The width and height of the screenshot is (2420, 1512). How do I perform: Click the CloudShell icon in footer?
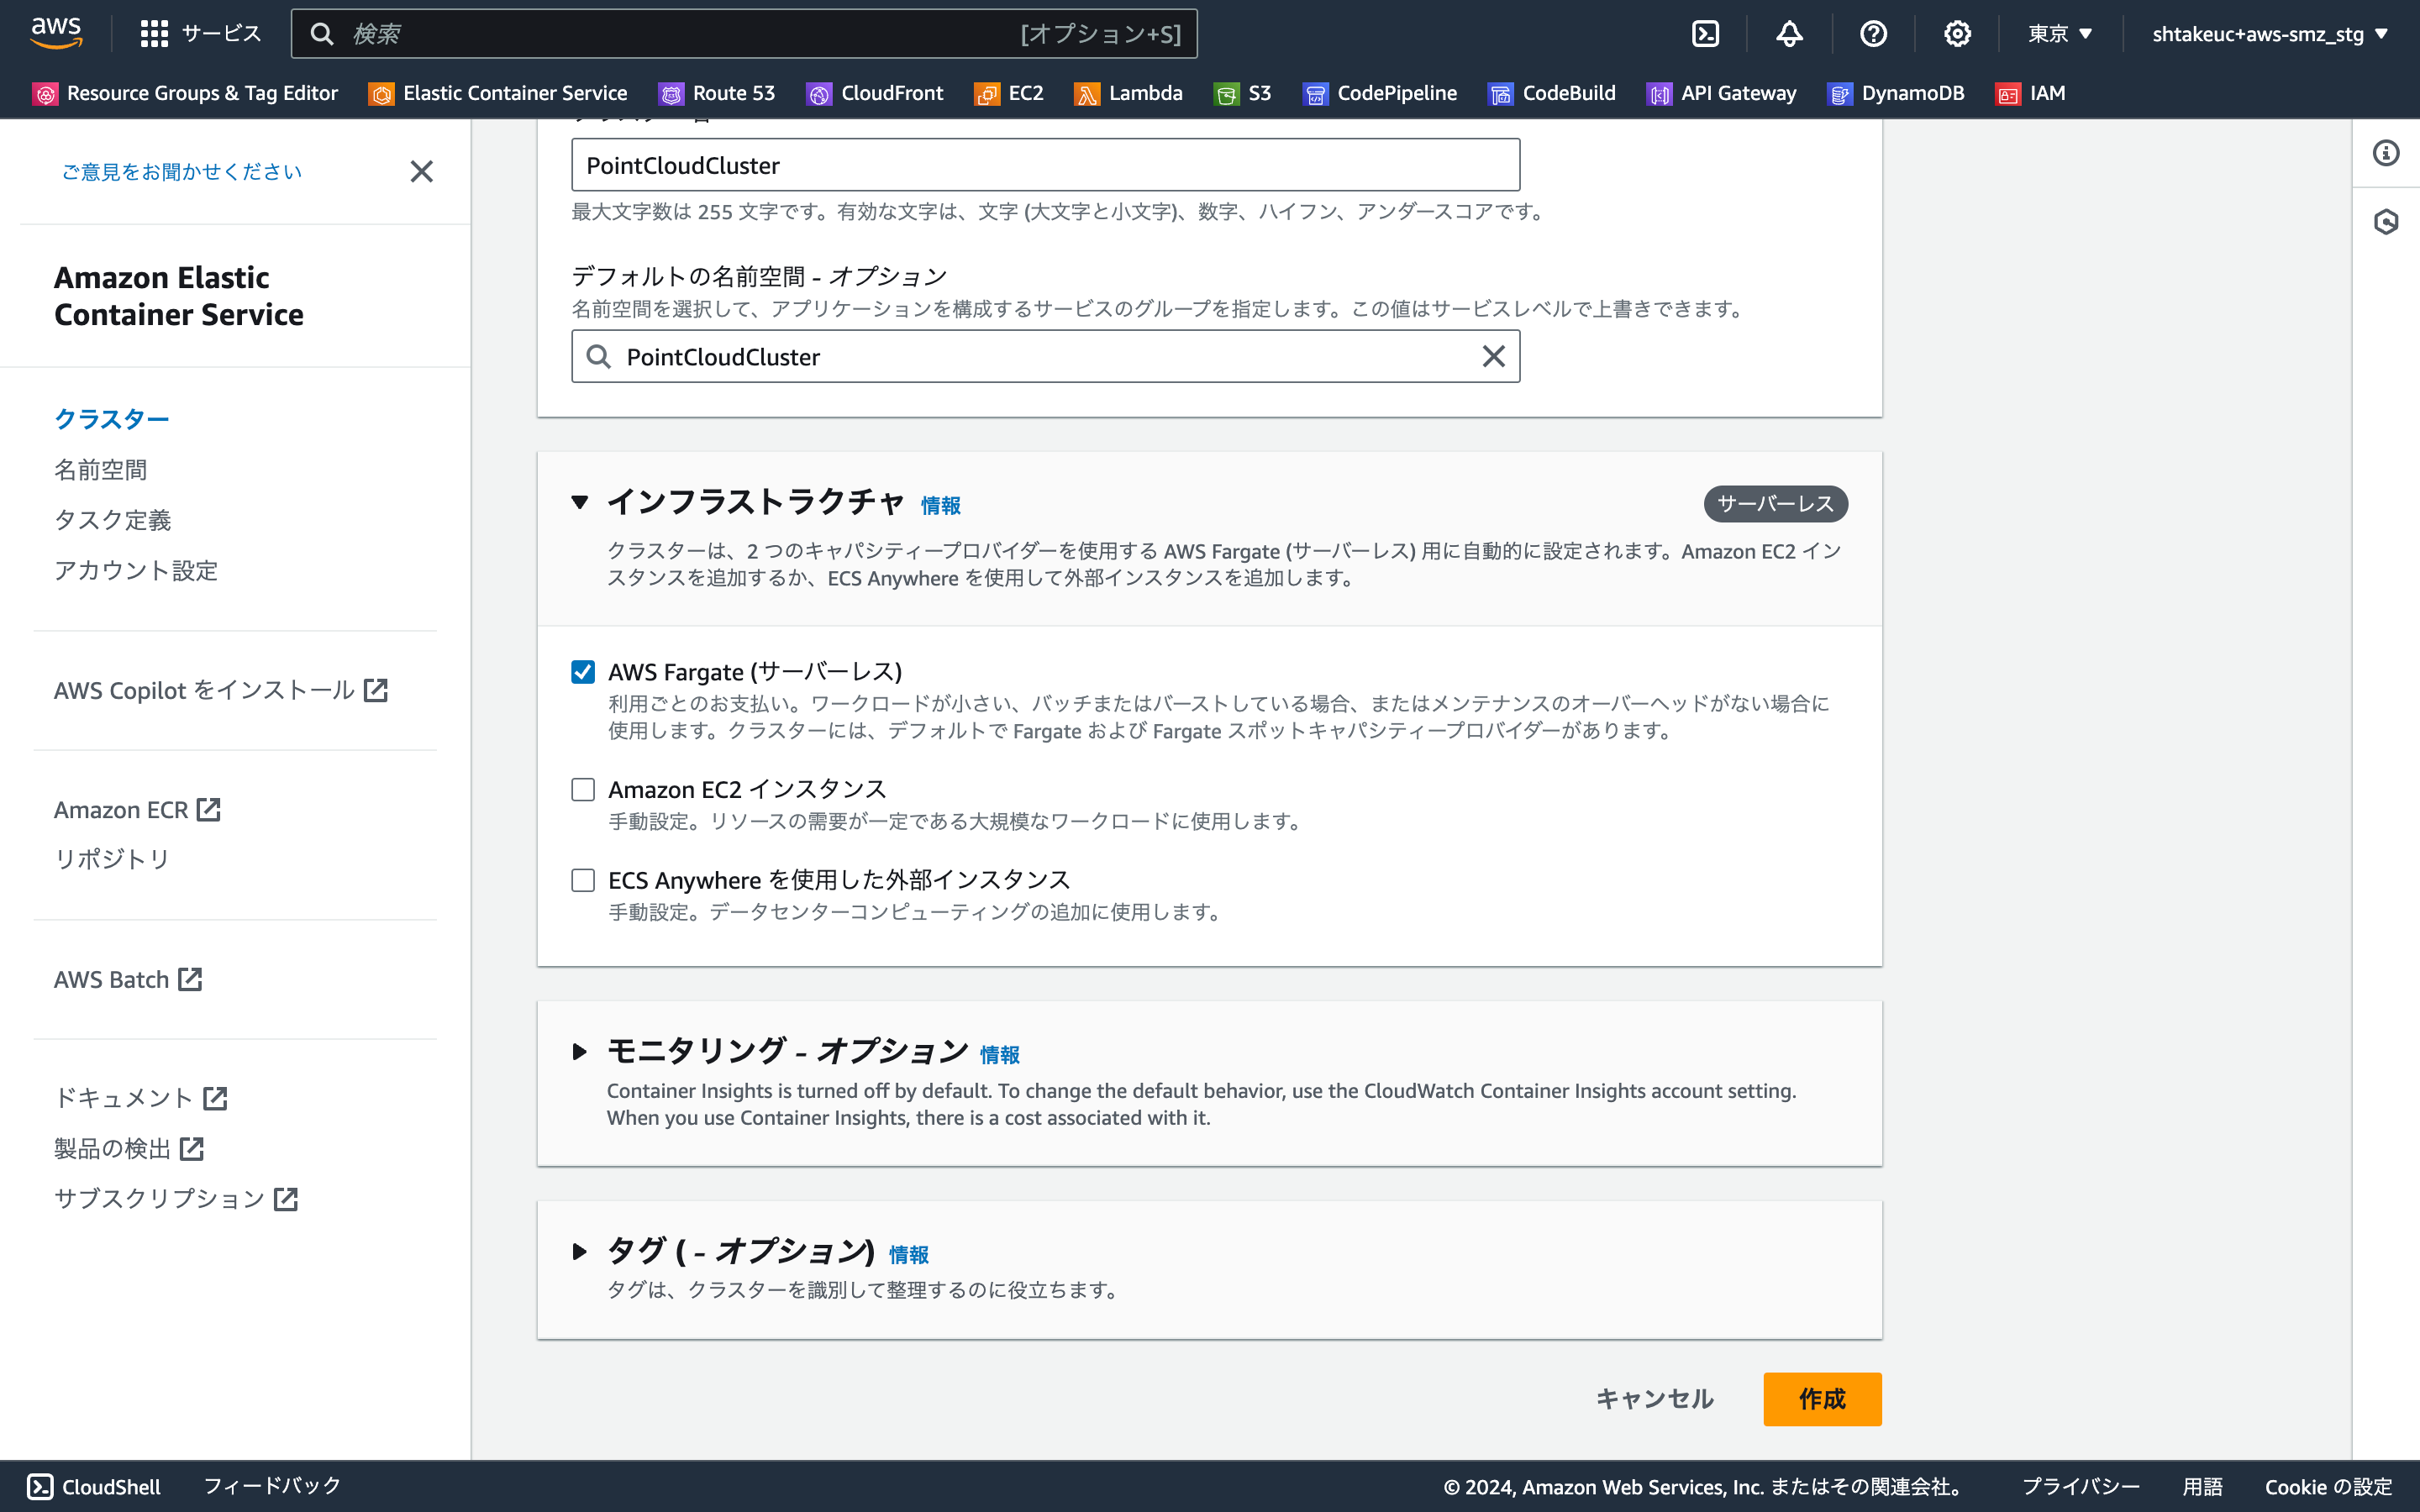coord(40,1486)
